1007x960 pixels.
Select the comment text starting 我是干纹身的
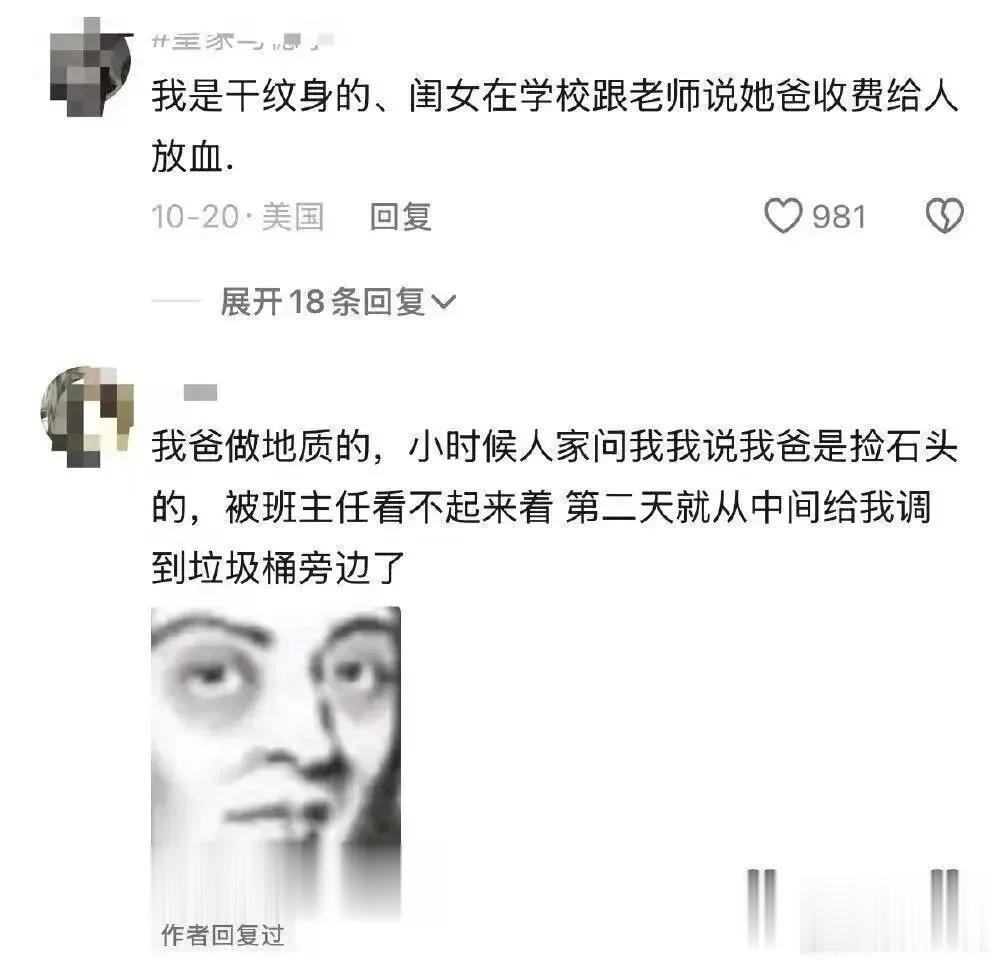pyautogui.click(x=554, y=126)
